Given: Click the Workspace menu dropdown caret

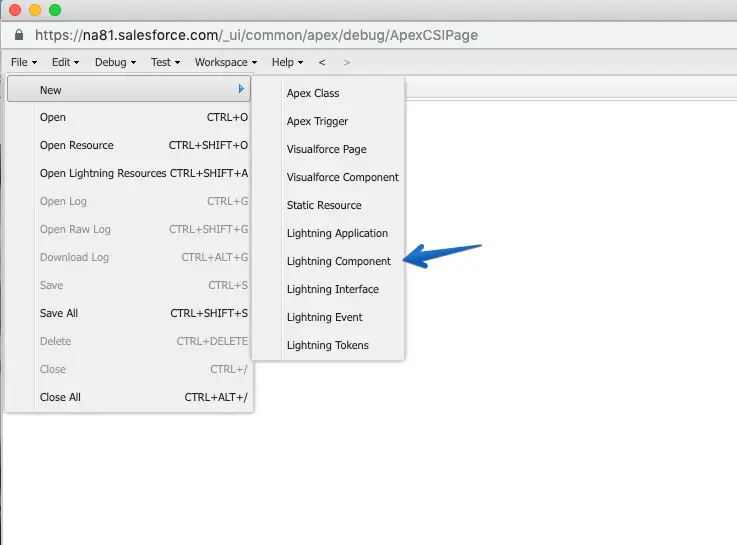Looking at the screenshot, I should (x=254, y=62).
